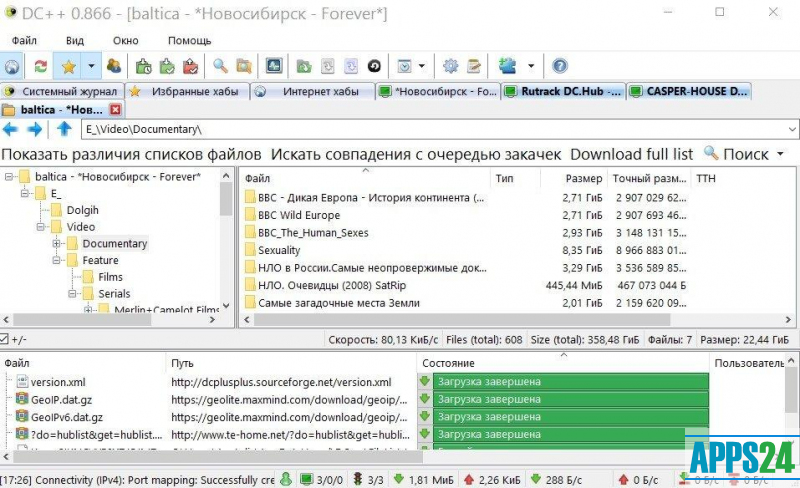Go up one folder level arrow

[x=64, y=129]
